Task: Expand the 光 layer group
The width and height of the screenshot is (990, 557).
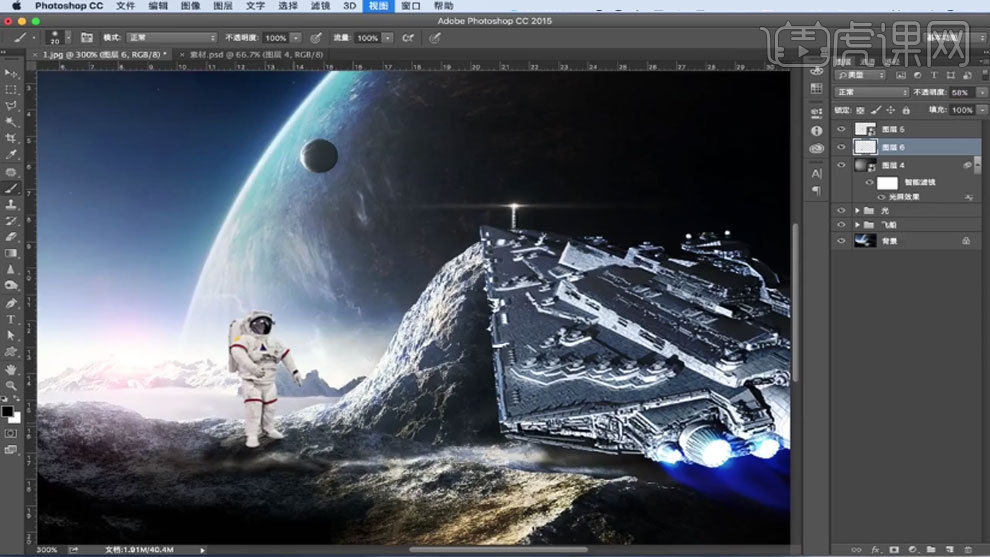Action: click(857, 210)
